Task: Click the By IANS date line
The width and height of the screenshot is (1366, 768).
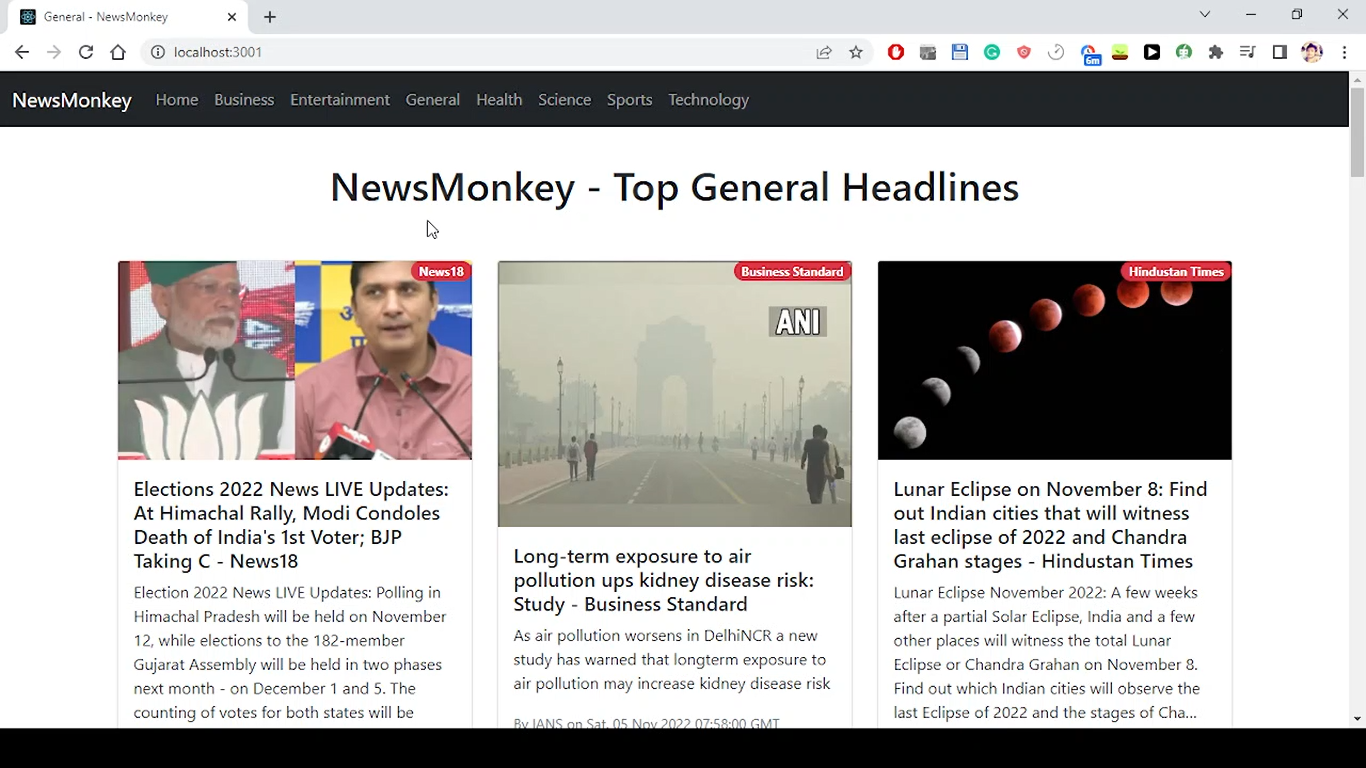Action: (x=646, y=722)
